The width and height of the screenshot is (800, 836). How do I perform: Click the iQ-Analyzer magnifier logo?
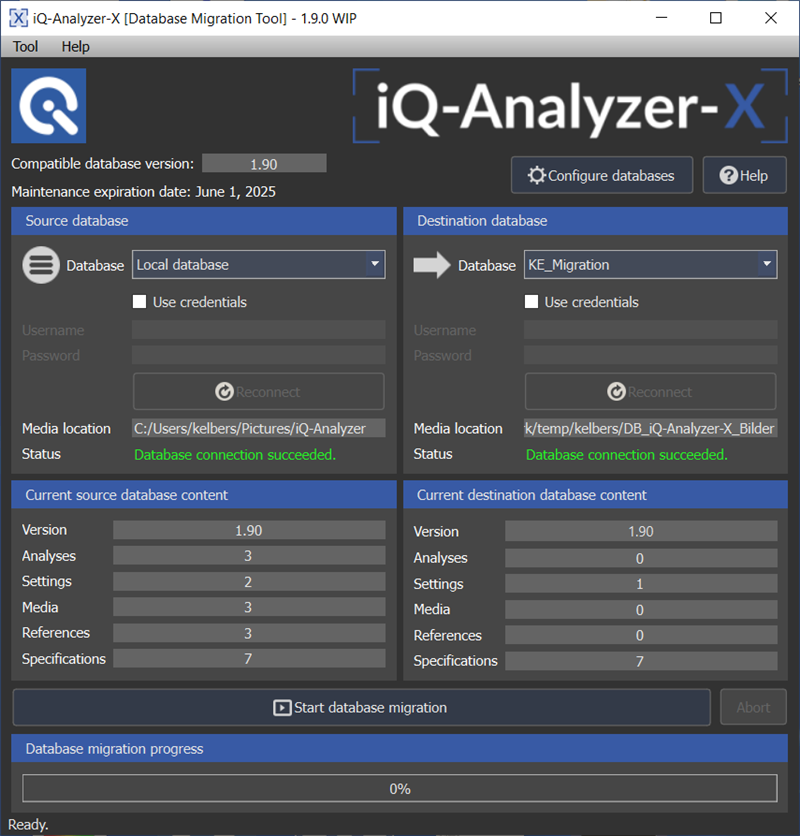[49, 106]
